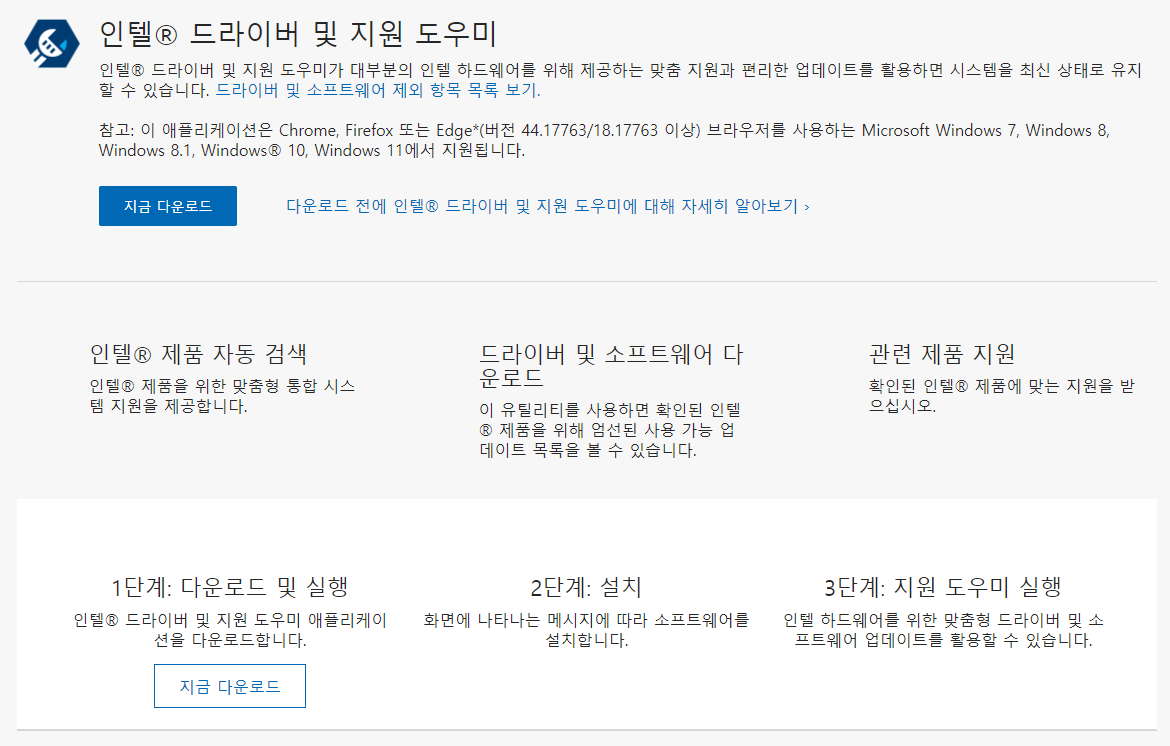Click the 3단계: 지원 도우미 실행 heading
The image size is (1170, 746).
click(x=943, y=587)
